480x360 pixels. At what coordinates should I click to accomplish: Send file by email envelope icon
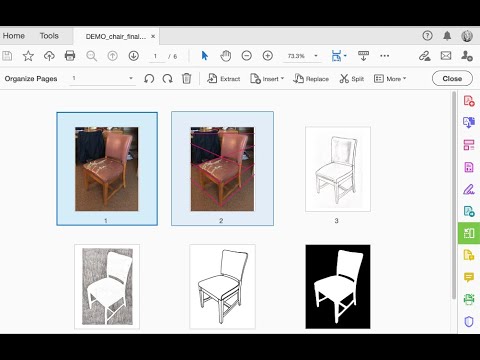(446, 56)
